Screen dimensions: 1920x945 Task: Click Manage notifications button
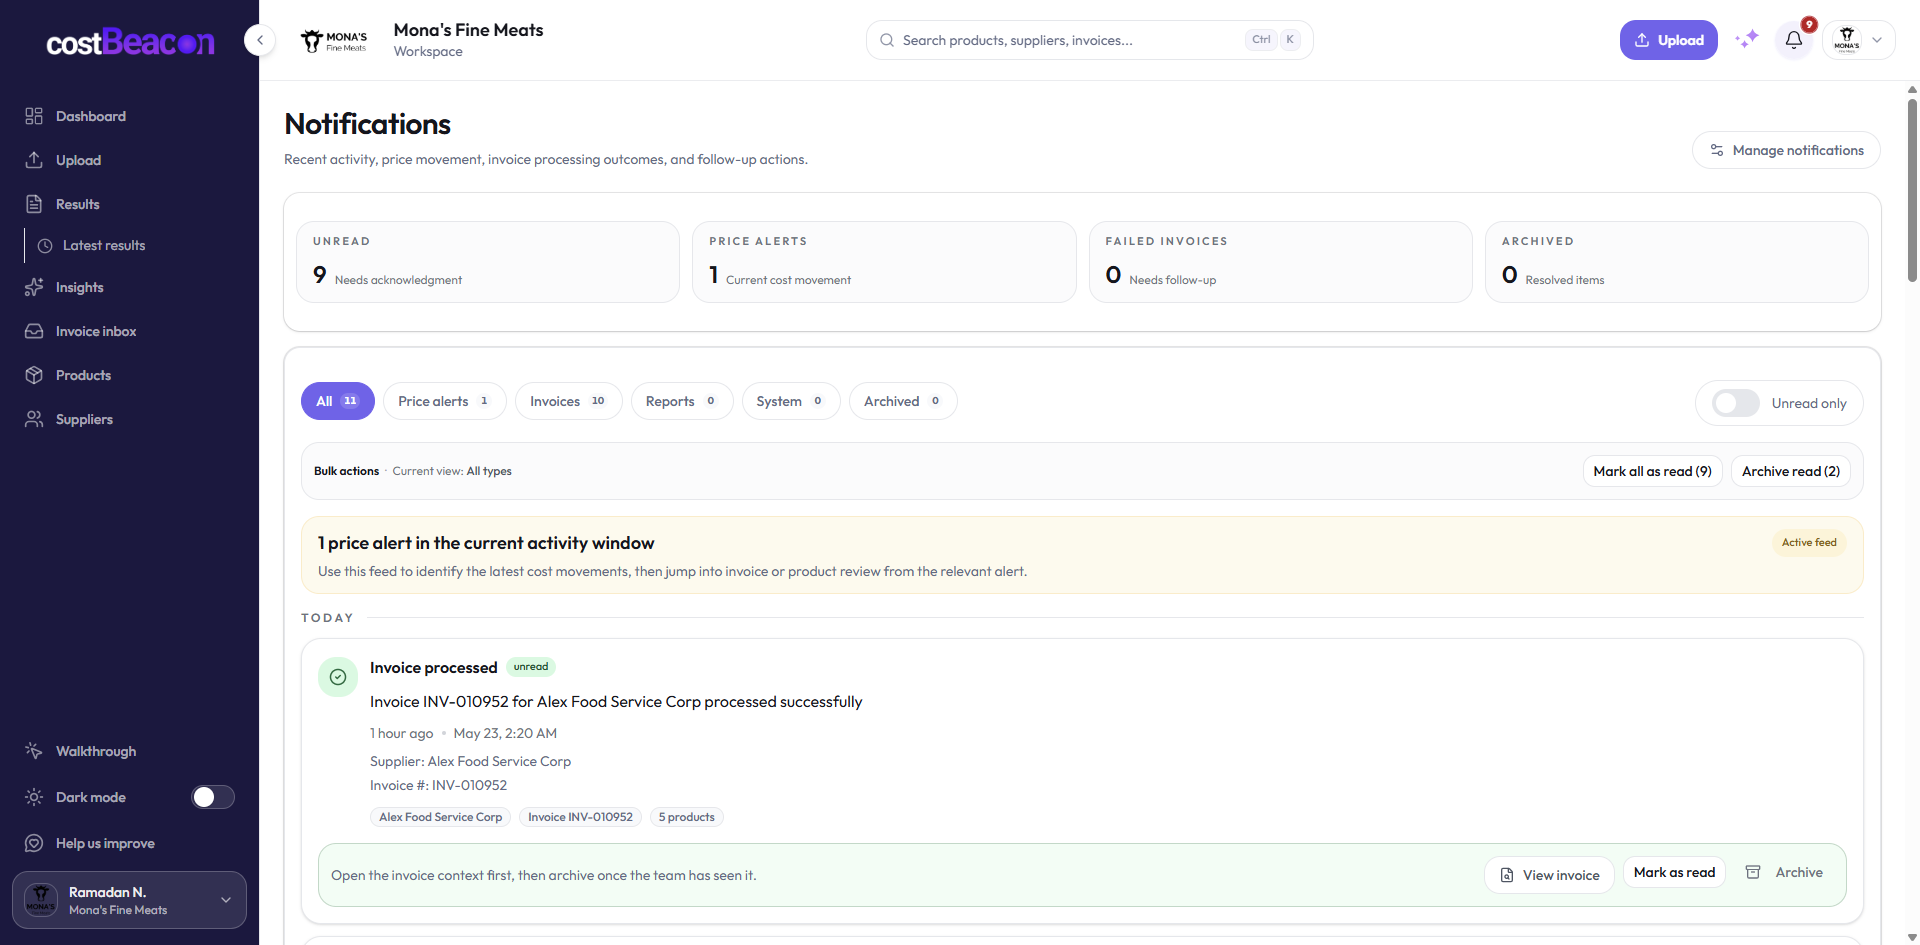coord(1786,150)
